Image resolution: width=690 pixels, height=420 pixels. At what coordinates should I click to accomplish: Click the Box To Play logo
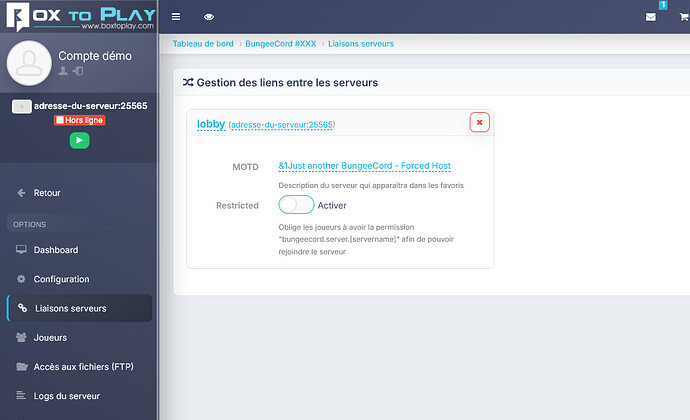(81, 17)
